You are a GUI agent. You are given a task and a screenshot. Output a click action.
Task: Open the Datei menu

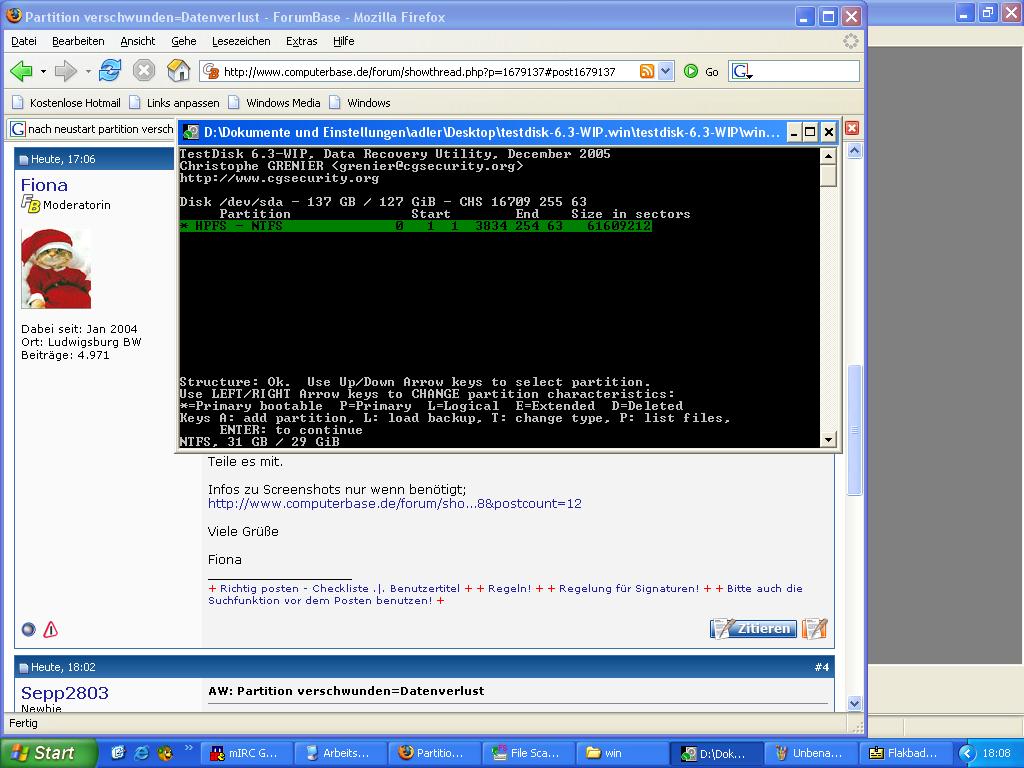24,41
